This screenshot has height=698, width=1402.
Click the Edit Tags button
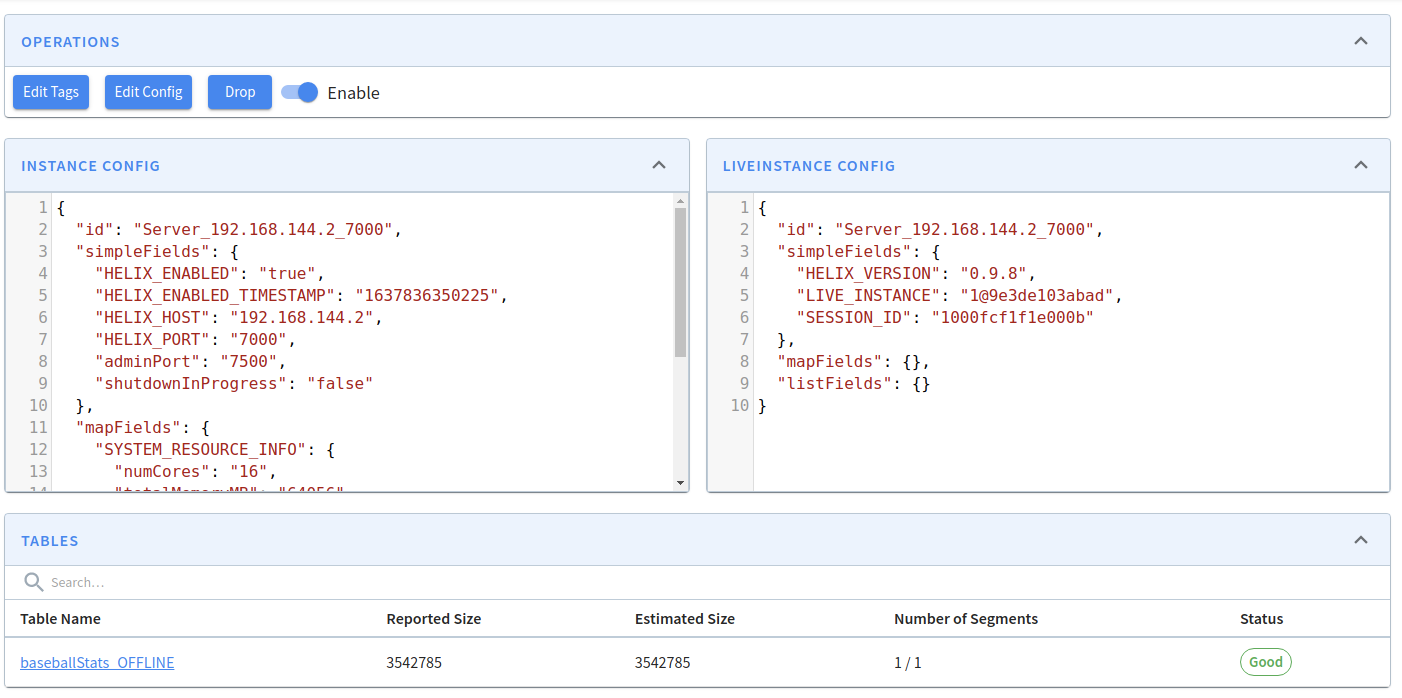coord(51,92)
